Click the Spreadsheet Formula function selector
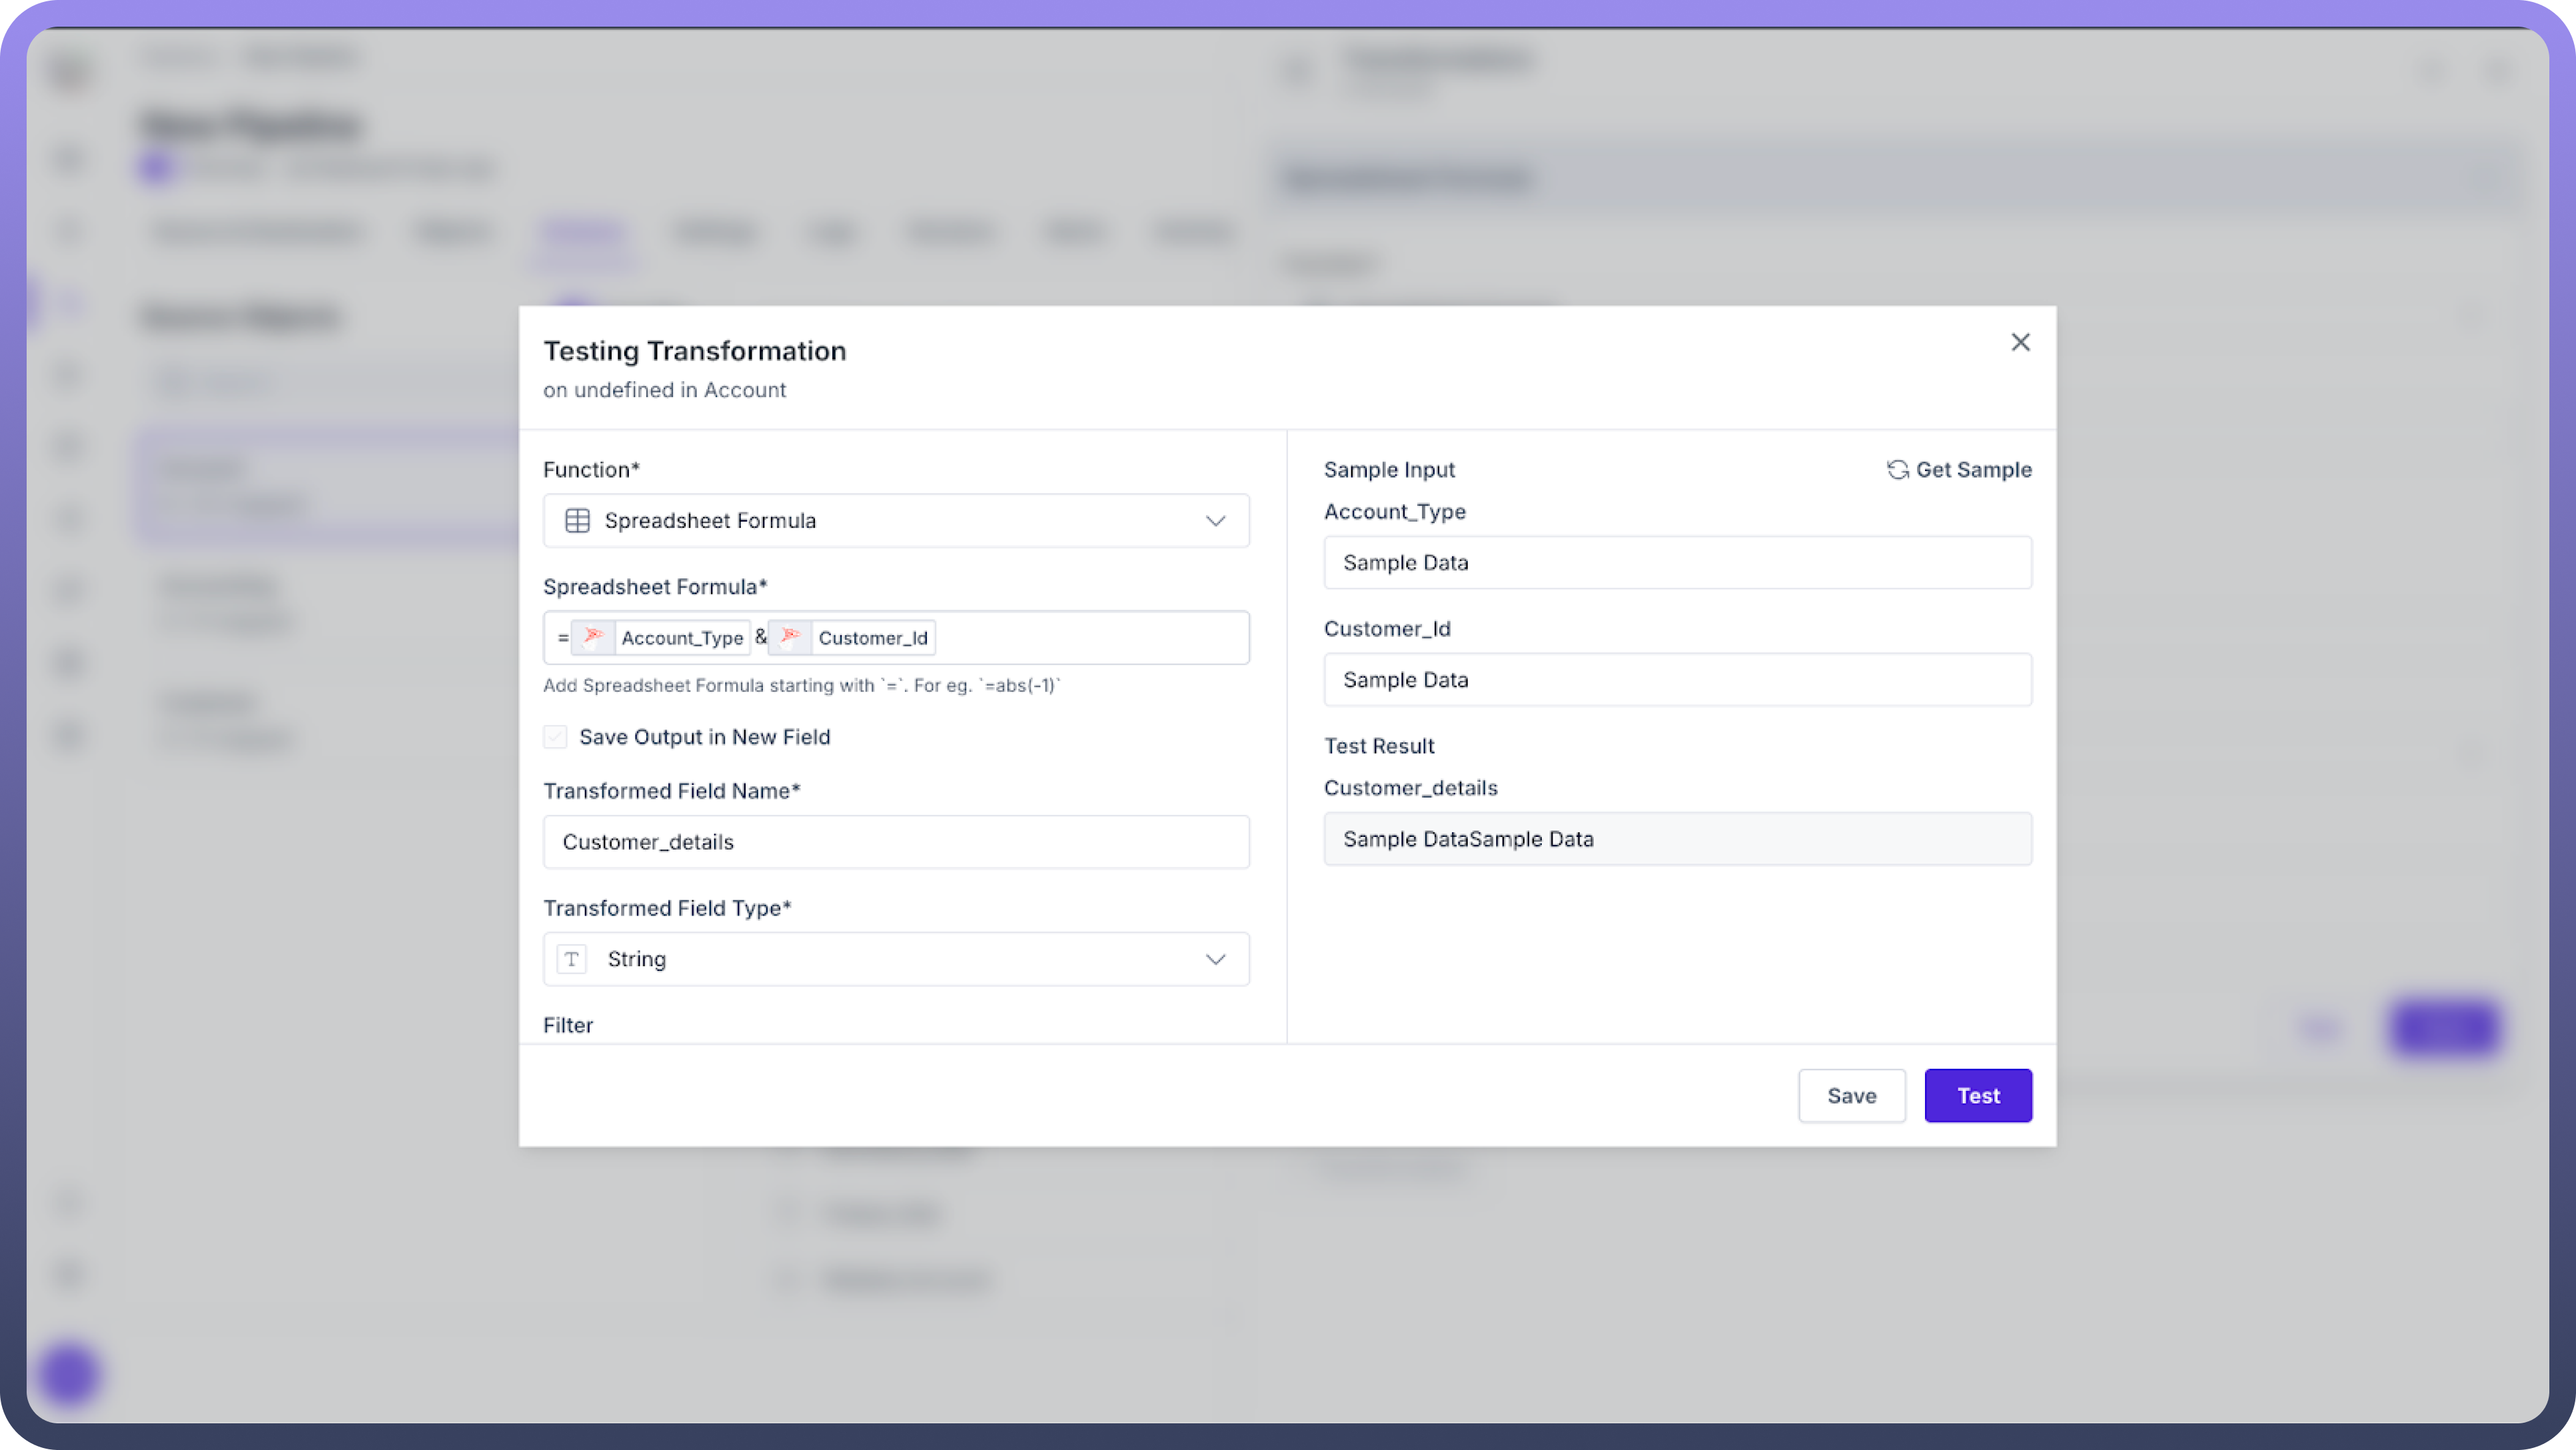The width and height of the screenshot is (2576, 1450). [x=880, y=521]
